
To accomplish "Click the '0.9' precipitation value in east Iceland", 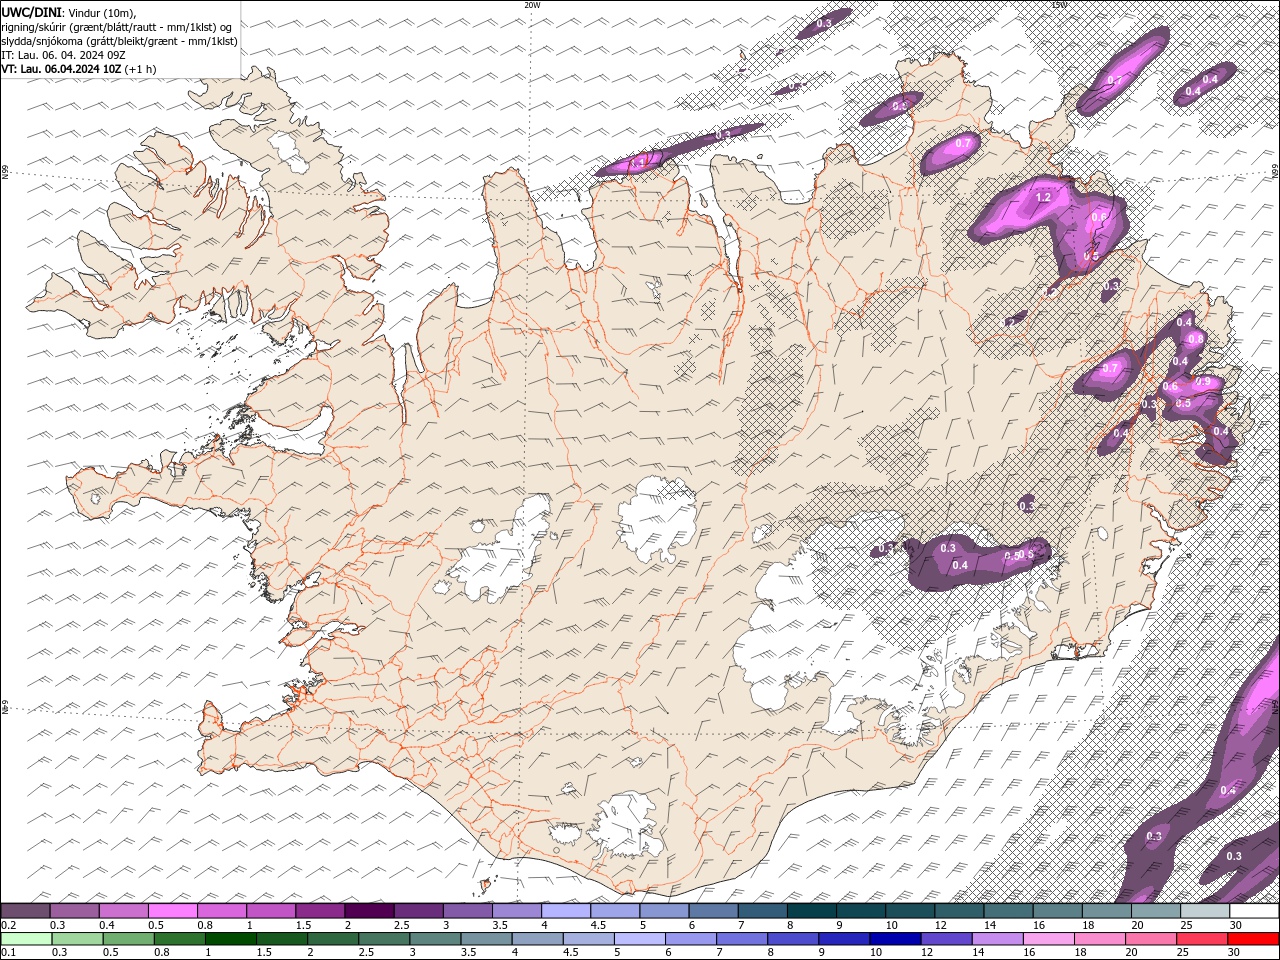I will point(1203,381).
